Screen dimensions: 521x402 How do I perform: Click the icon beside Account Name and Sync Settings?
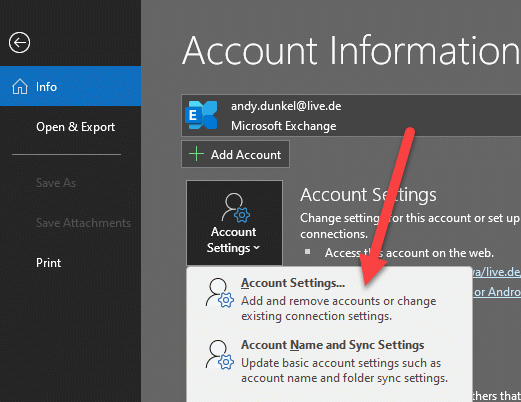219,355
